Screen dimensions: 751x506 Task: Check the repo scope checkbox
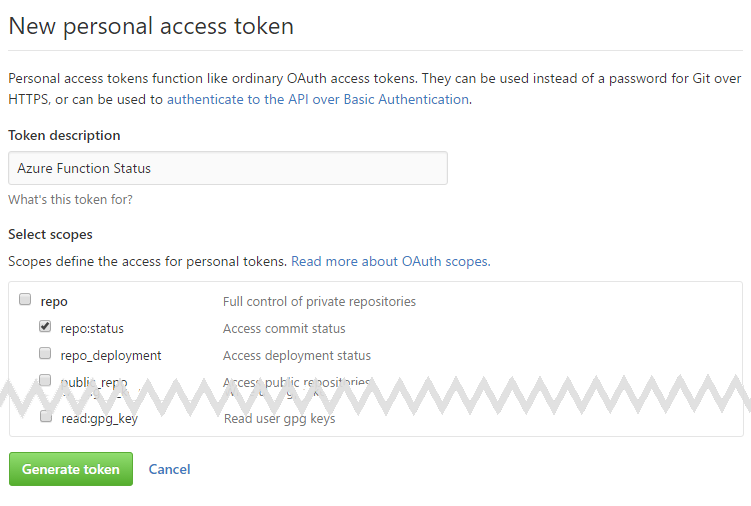click(x=25, y=300)
